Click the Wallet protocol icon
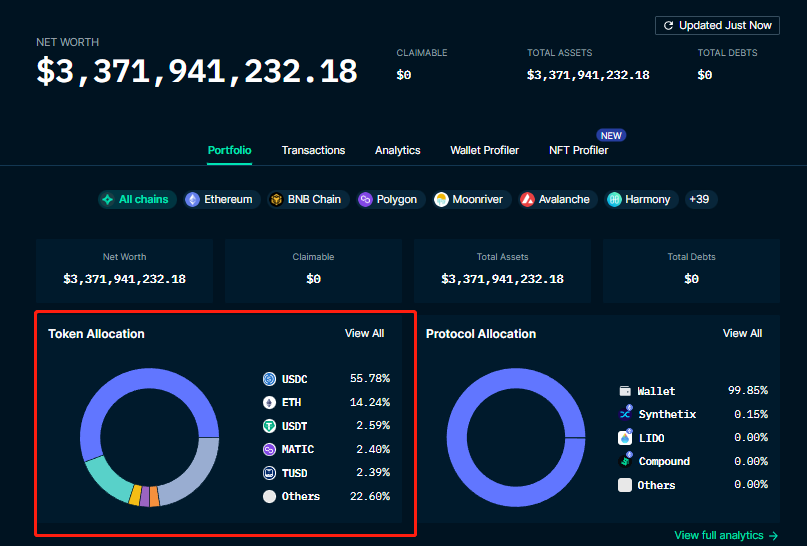807x546 pixels. click(x=625, y=391)
